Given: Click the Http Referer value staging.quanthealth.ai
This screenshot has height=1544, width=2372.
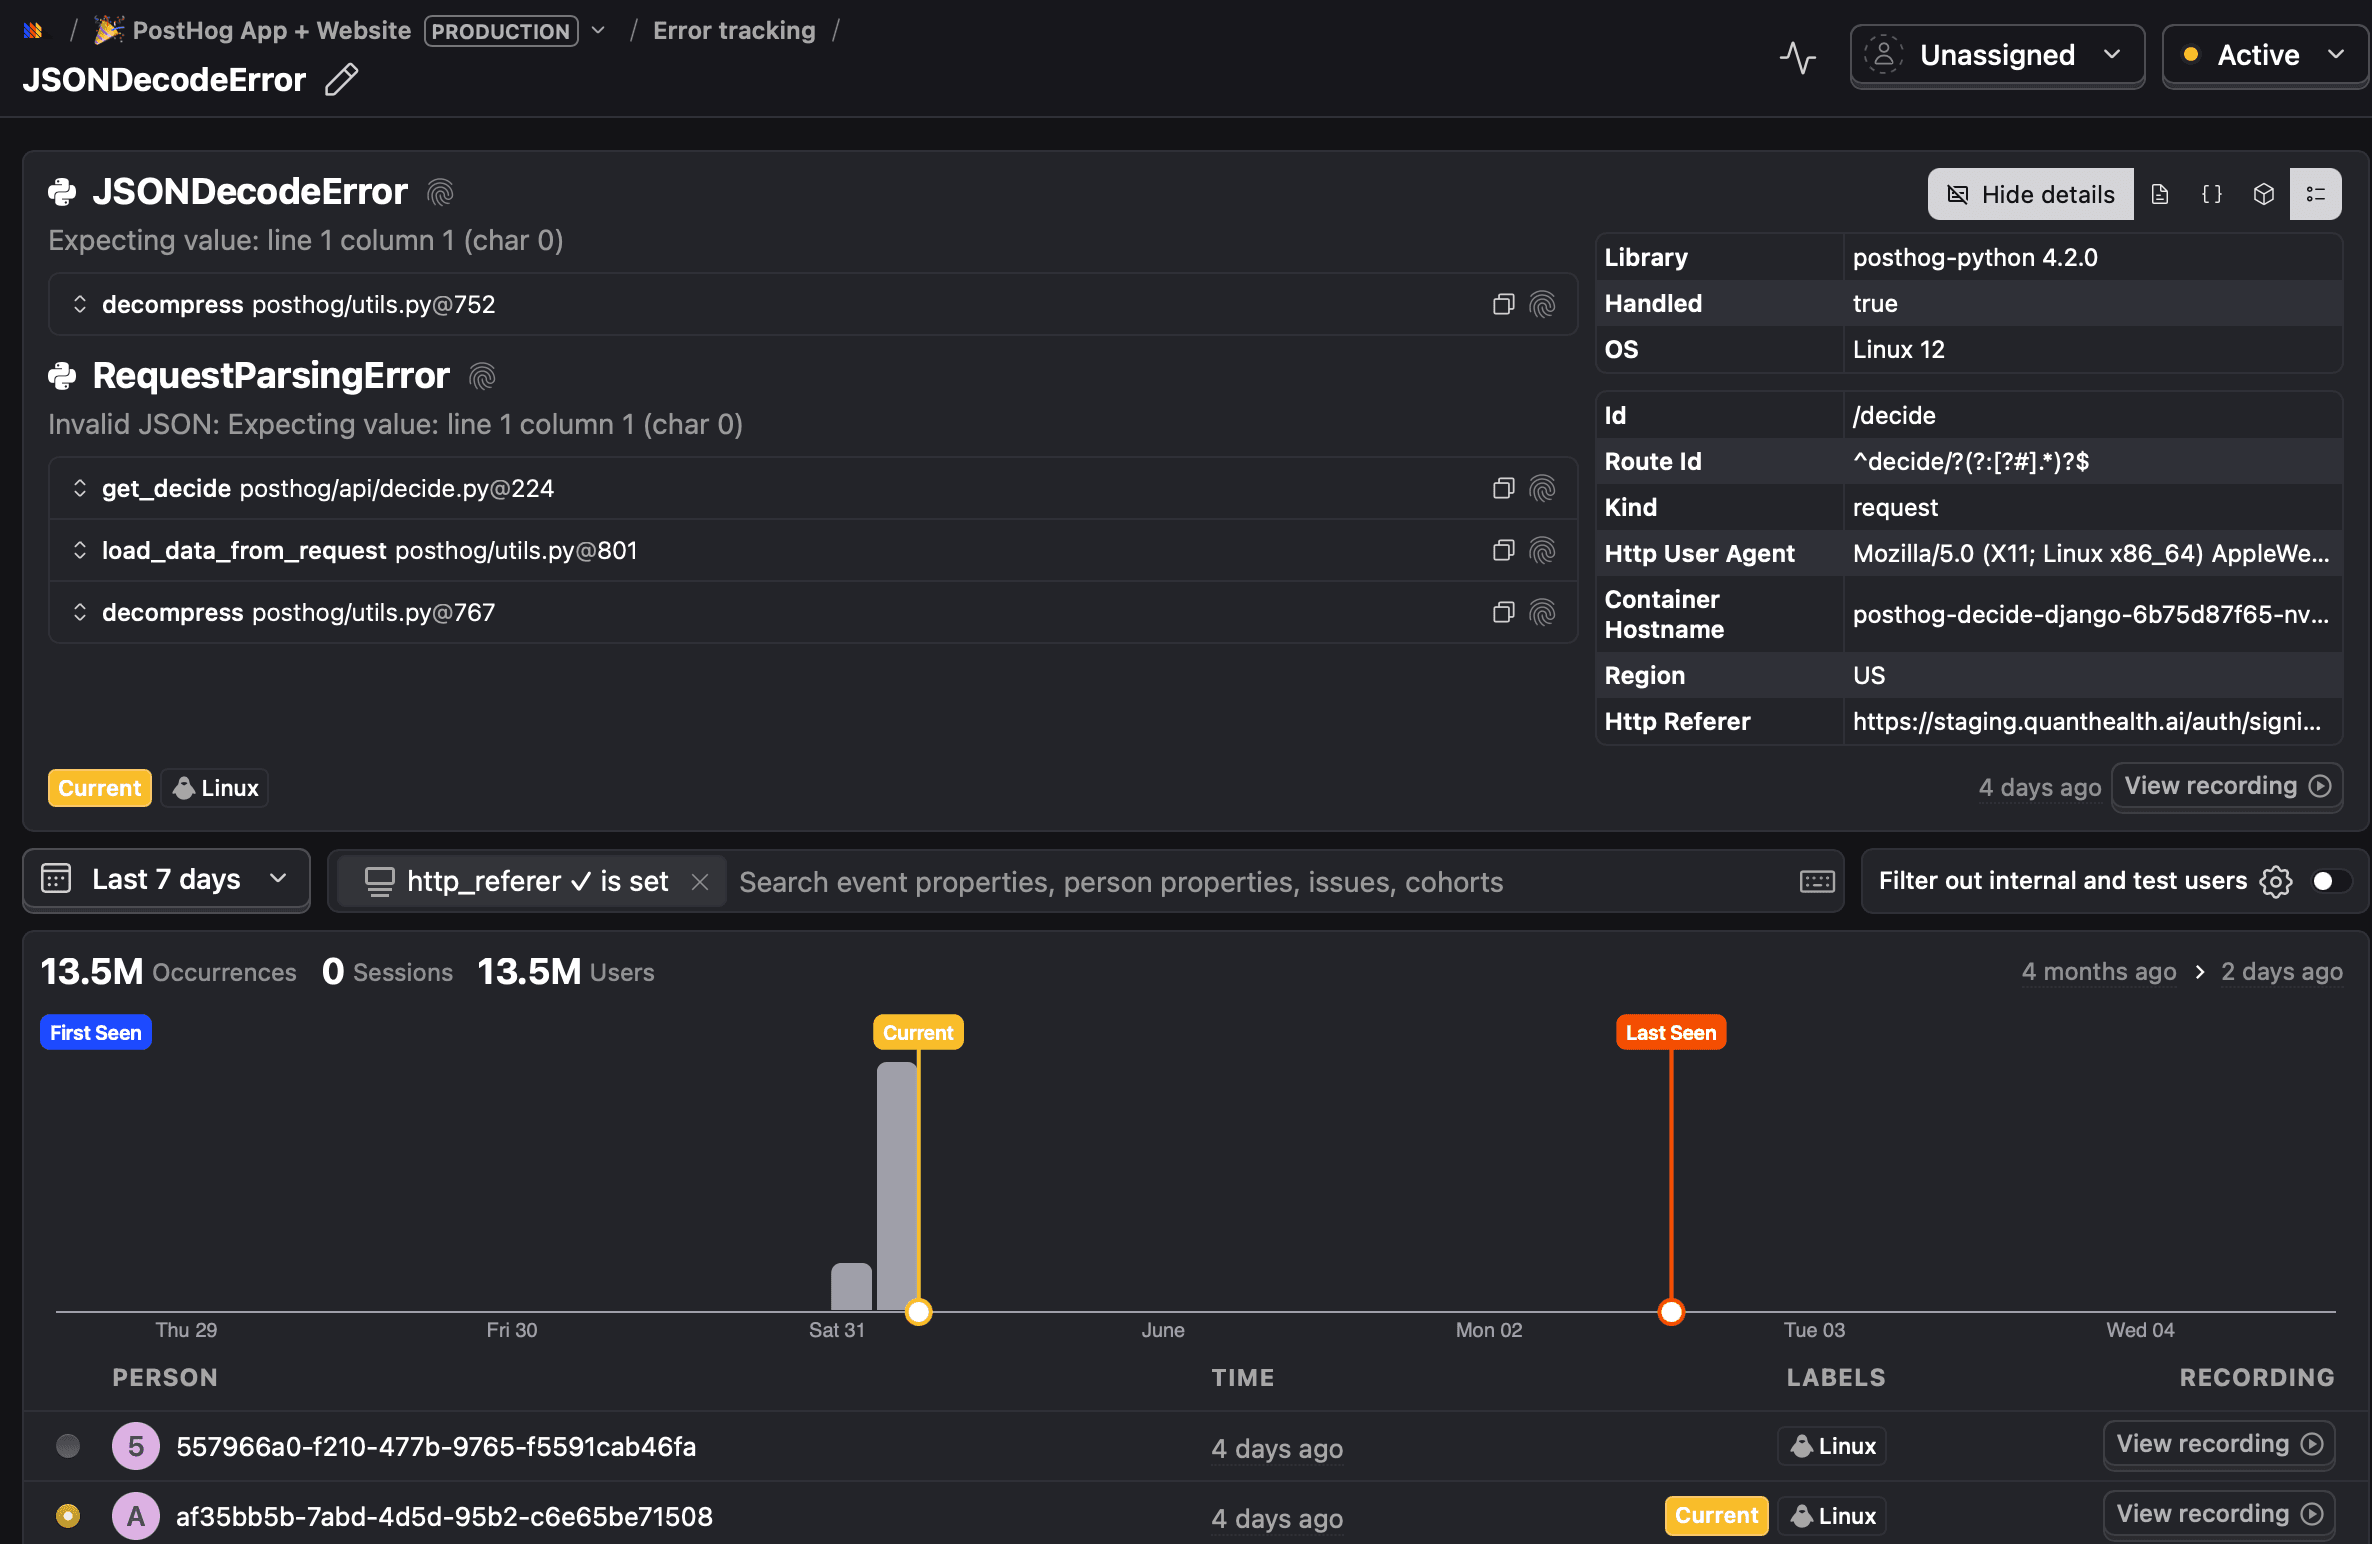Looking at the screenshot, I should [x=2087, y=722].
